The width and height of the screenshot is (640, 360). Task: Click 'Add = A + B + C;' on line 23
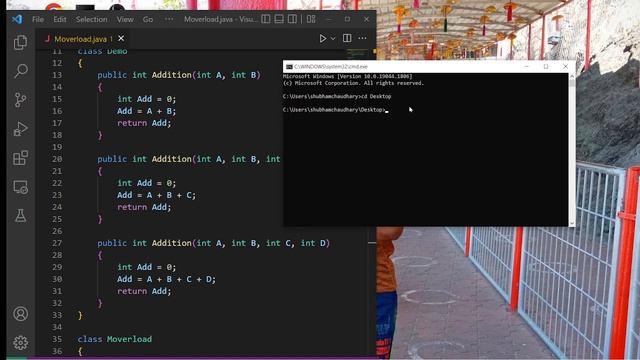156,195
